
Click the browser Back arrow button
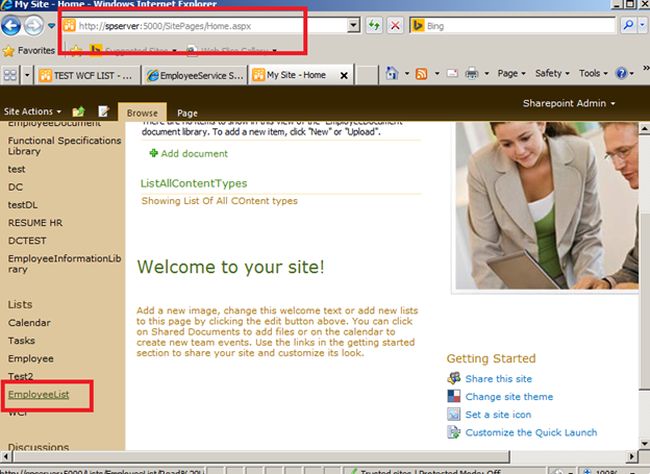pyautogui.click(x=11, y=26)
